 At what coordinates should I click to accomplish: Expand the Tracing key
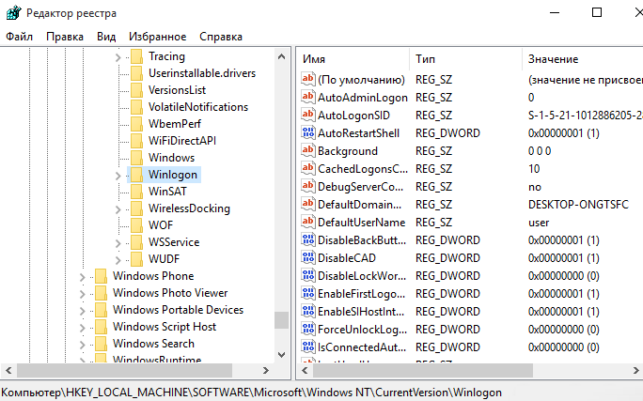pyautogui.click(x=118, y=57)
